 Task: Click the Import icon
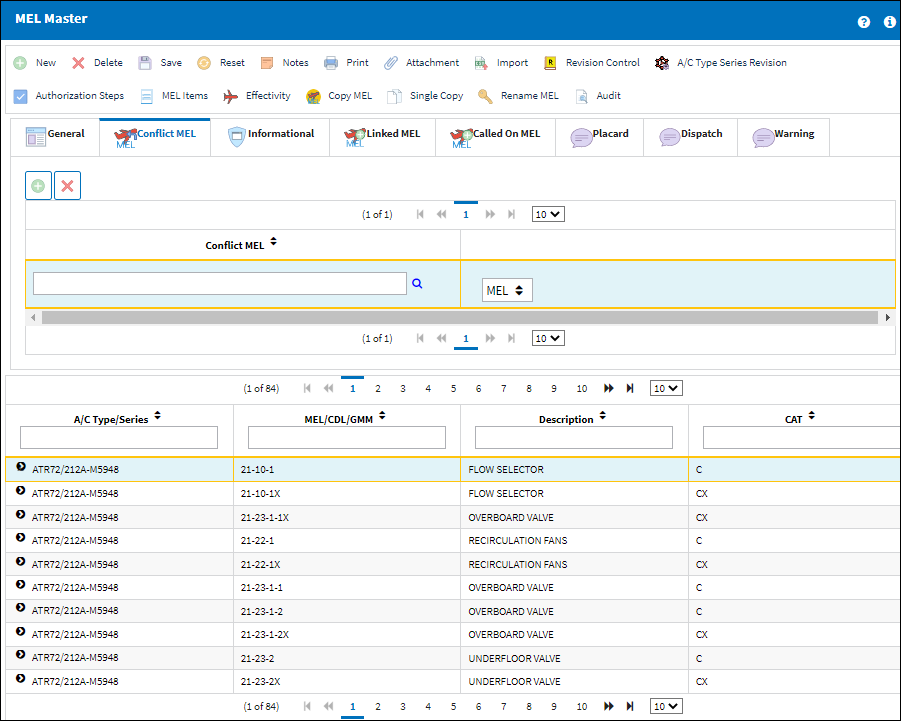pyautogui.click(x=481, y=63)
